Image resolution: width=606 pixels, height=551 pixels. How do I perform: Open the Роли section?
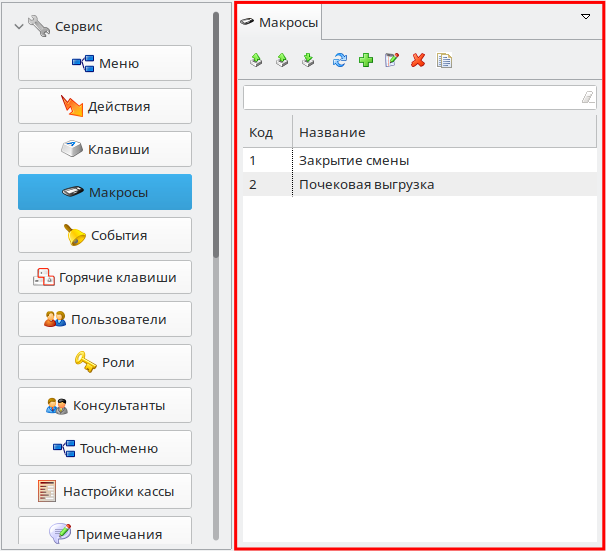[105, 362]
